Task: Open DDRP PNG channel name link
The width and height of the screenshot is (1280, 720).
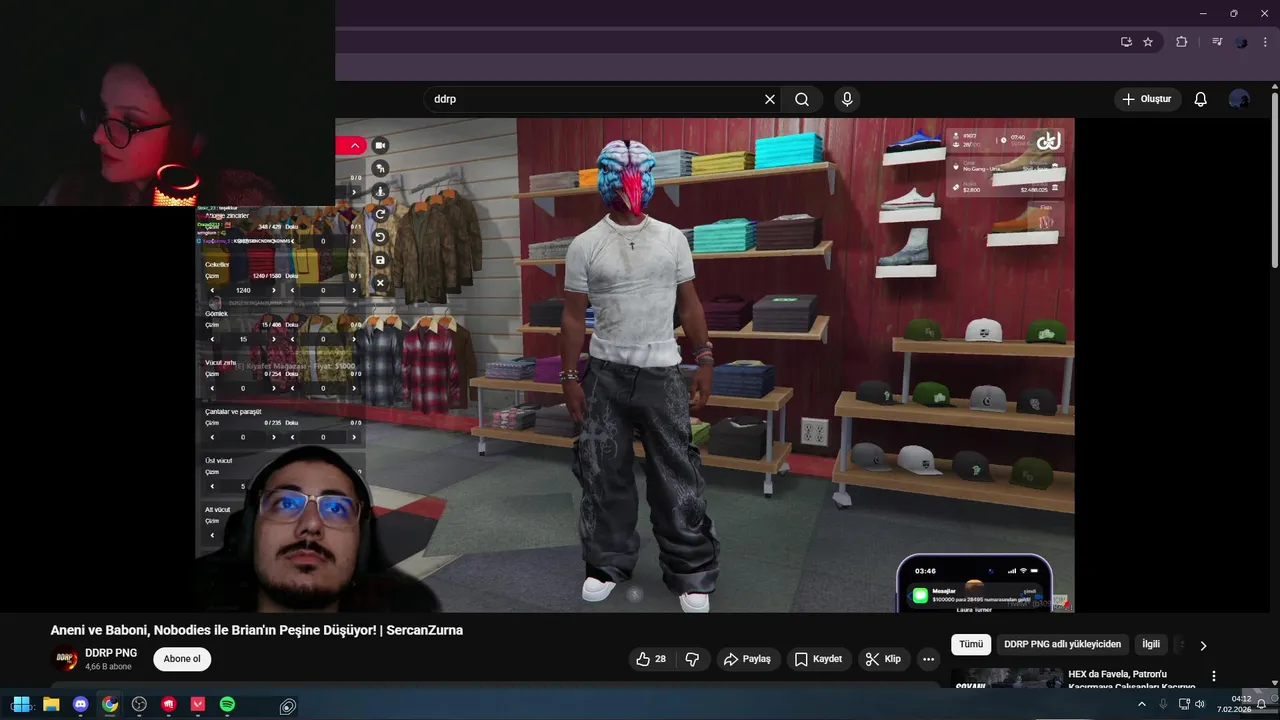Action: point(111,653)
